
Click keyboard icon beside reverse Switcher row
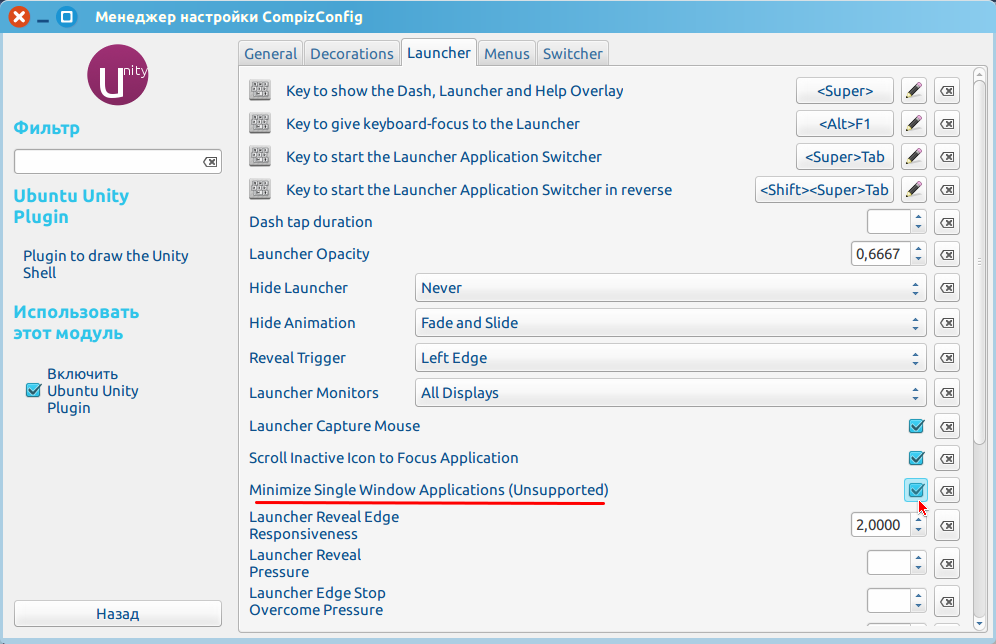(x=260, y=189)
